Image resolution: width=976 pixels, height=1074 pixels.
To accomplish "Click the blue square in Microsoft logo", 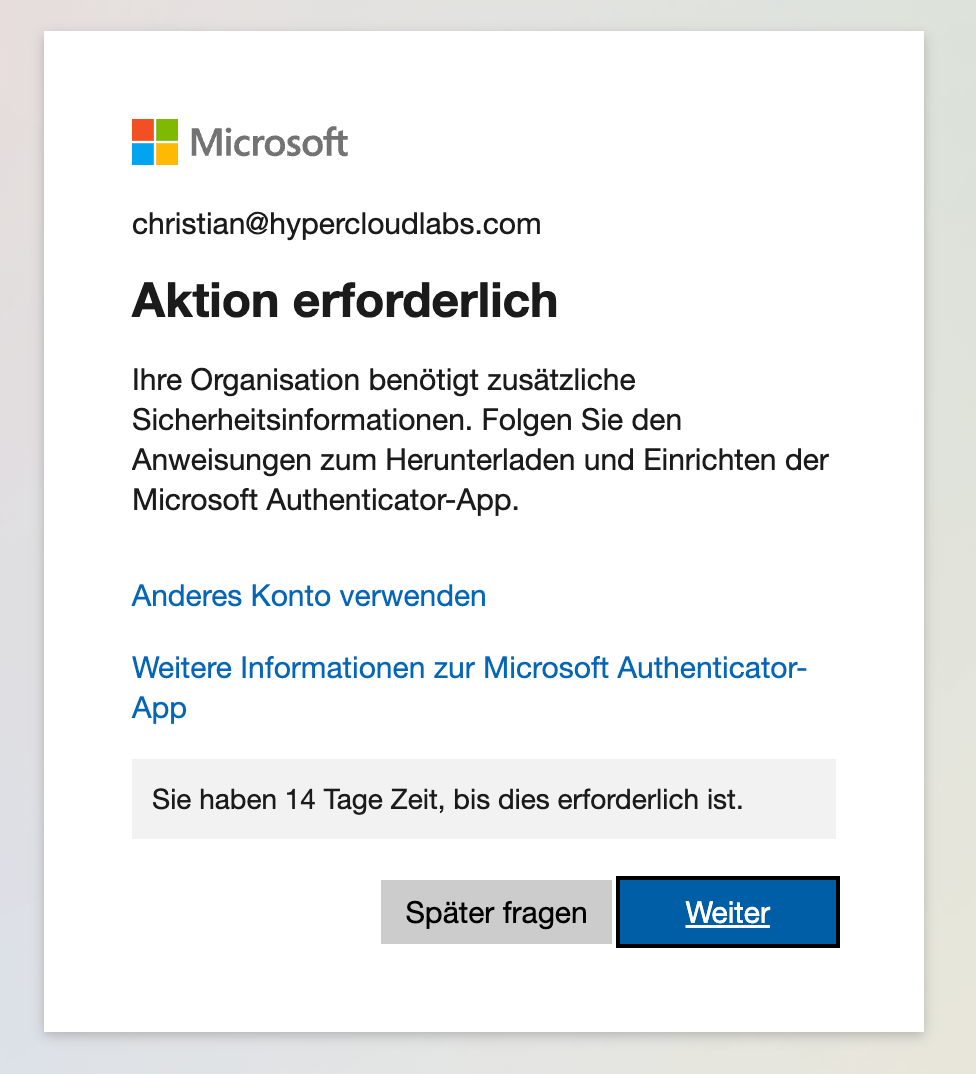I will (143, 154).
